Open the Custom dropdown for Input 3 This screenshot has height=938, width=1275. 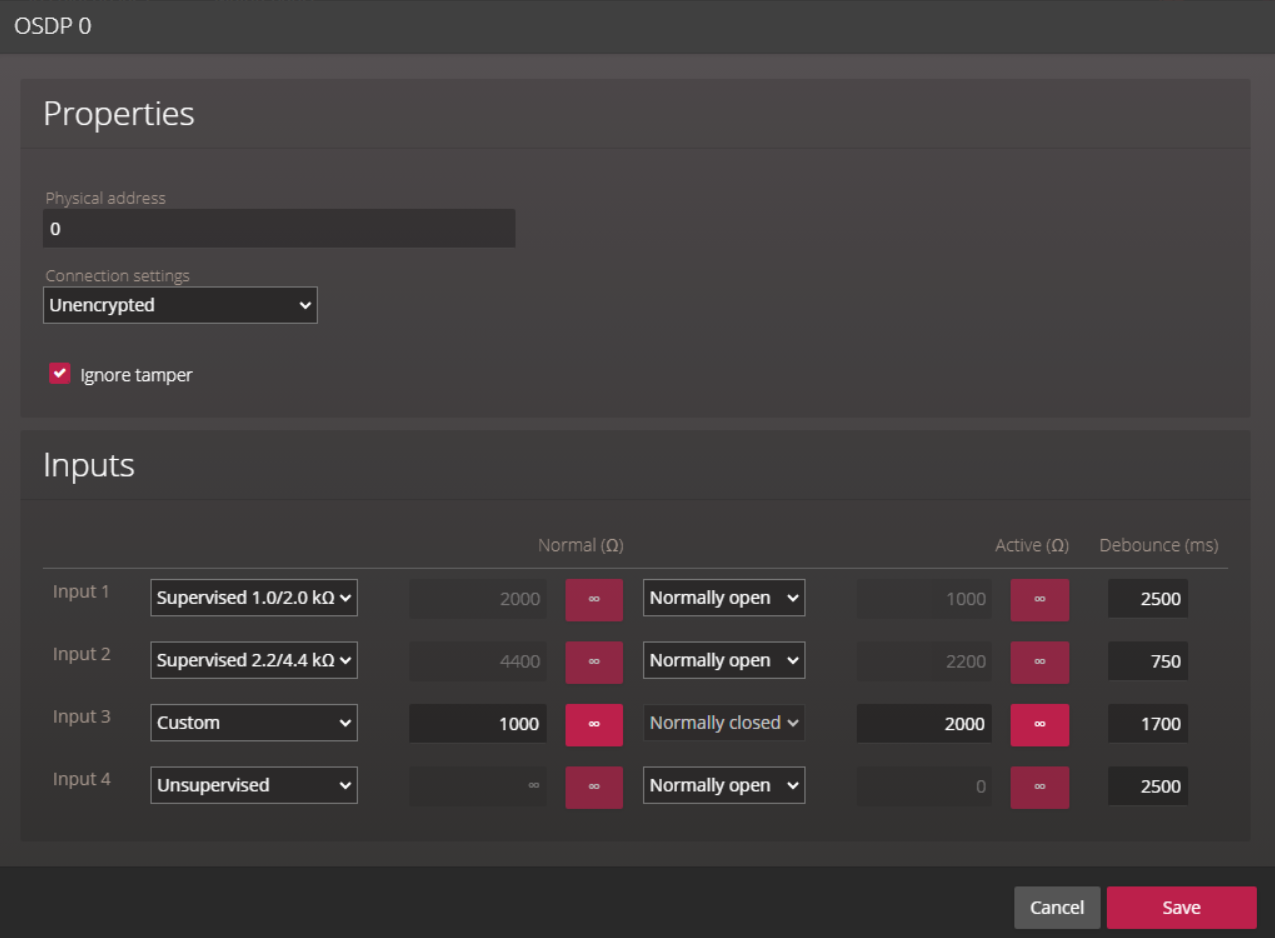253,722
